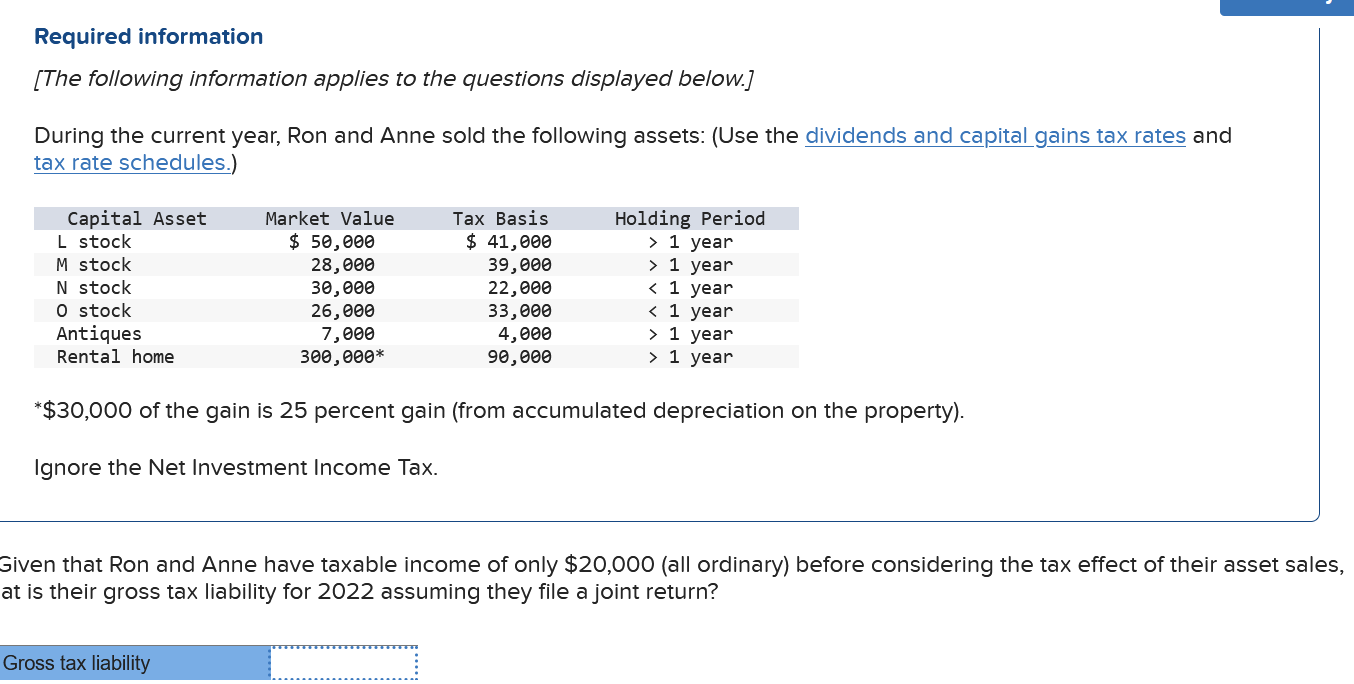Click inside the Gross tax liability input field

[x=343, y=662]
